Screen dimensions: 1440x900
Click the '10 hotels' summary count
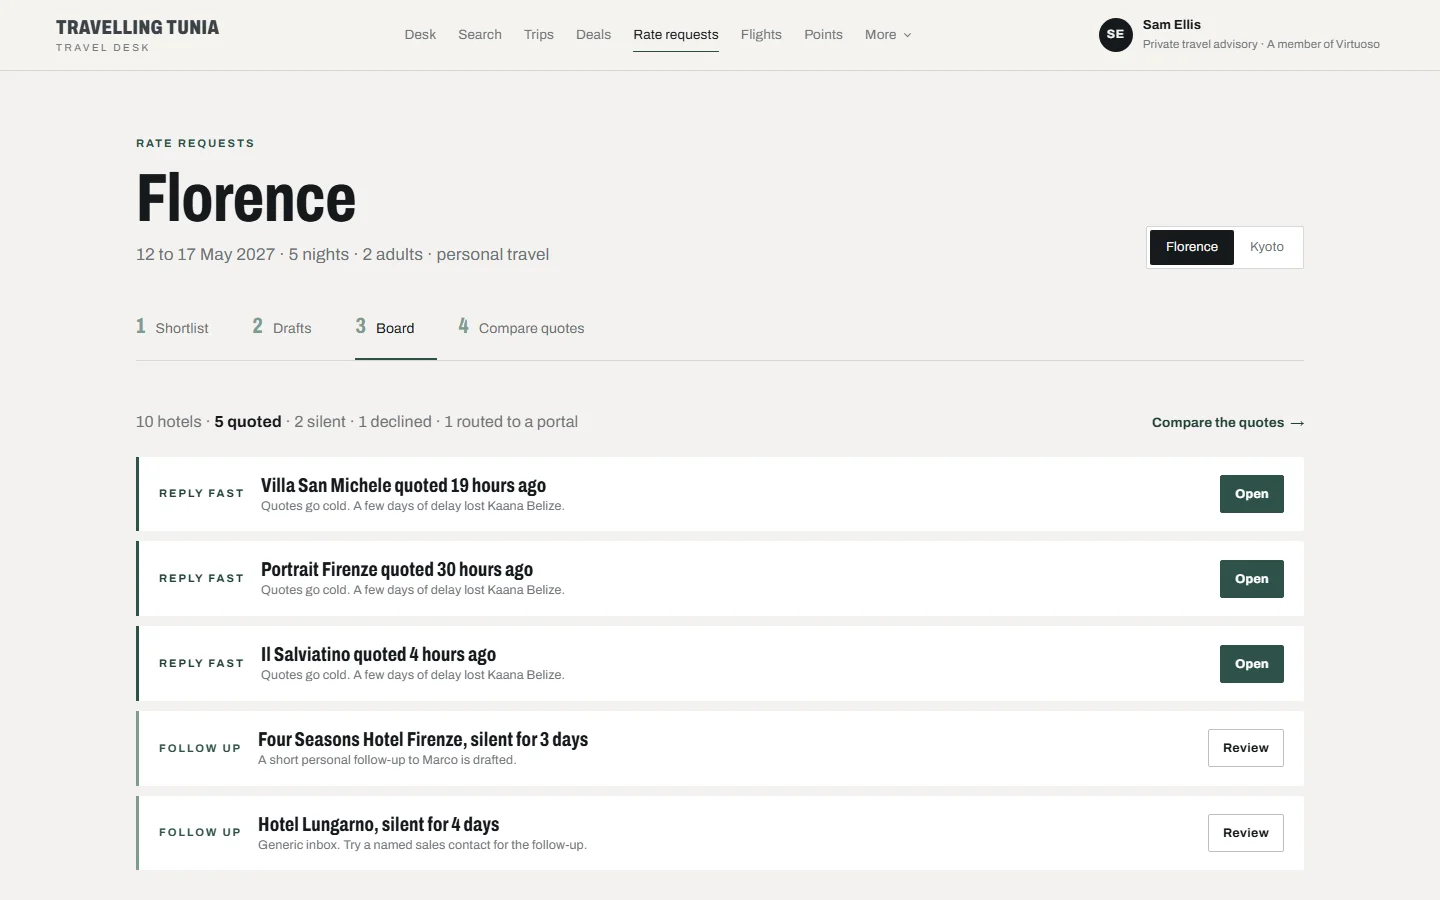[169, 422]
